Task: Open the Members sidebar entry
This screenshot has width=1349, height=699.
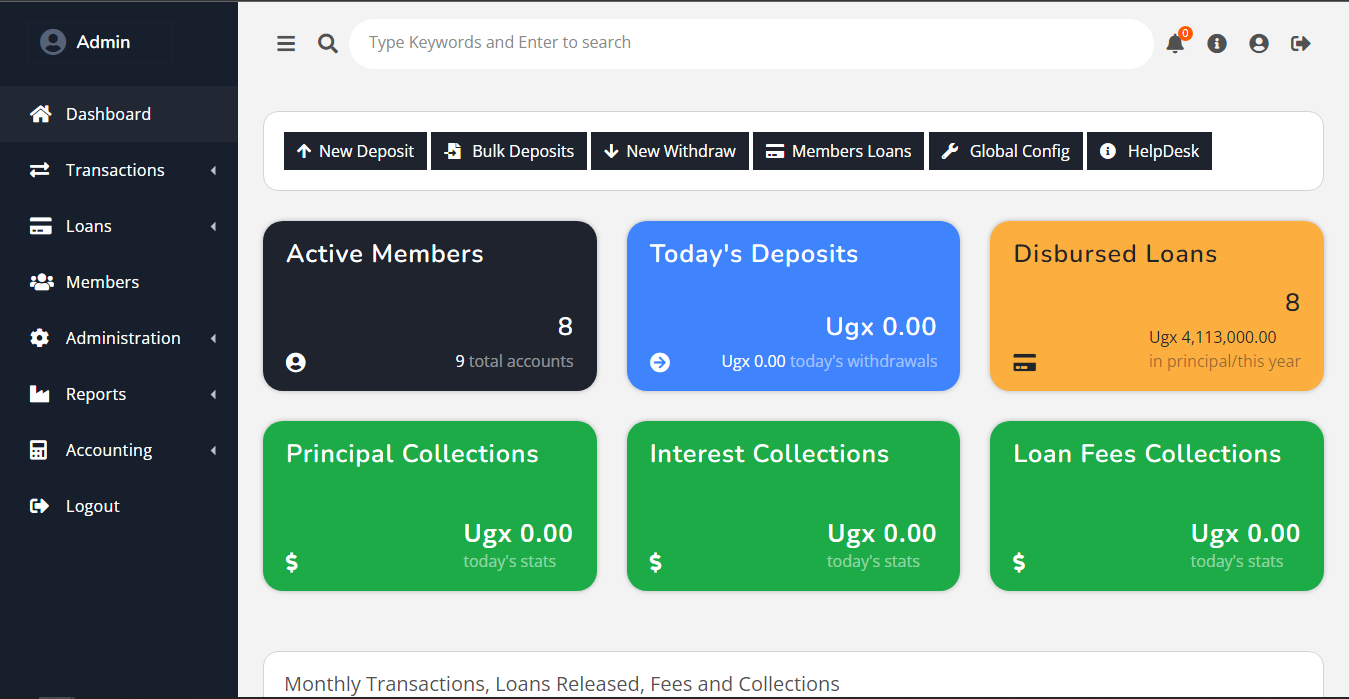Action: (104, 281)
